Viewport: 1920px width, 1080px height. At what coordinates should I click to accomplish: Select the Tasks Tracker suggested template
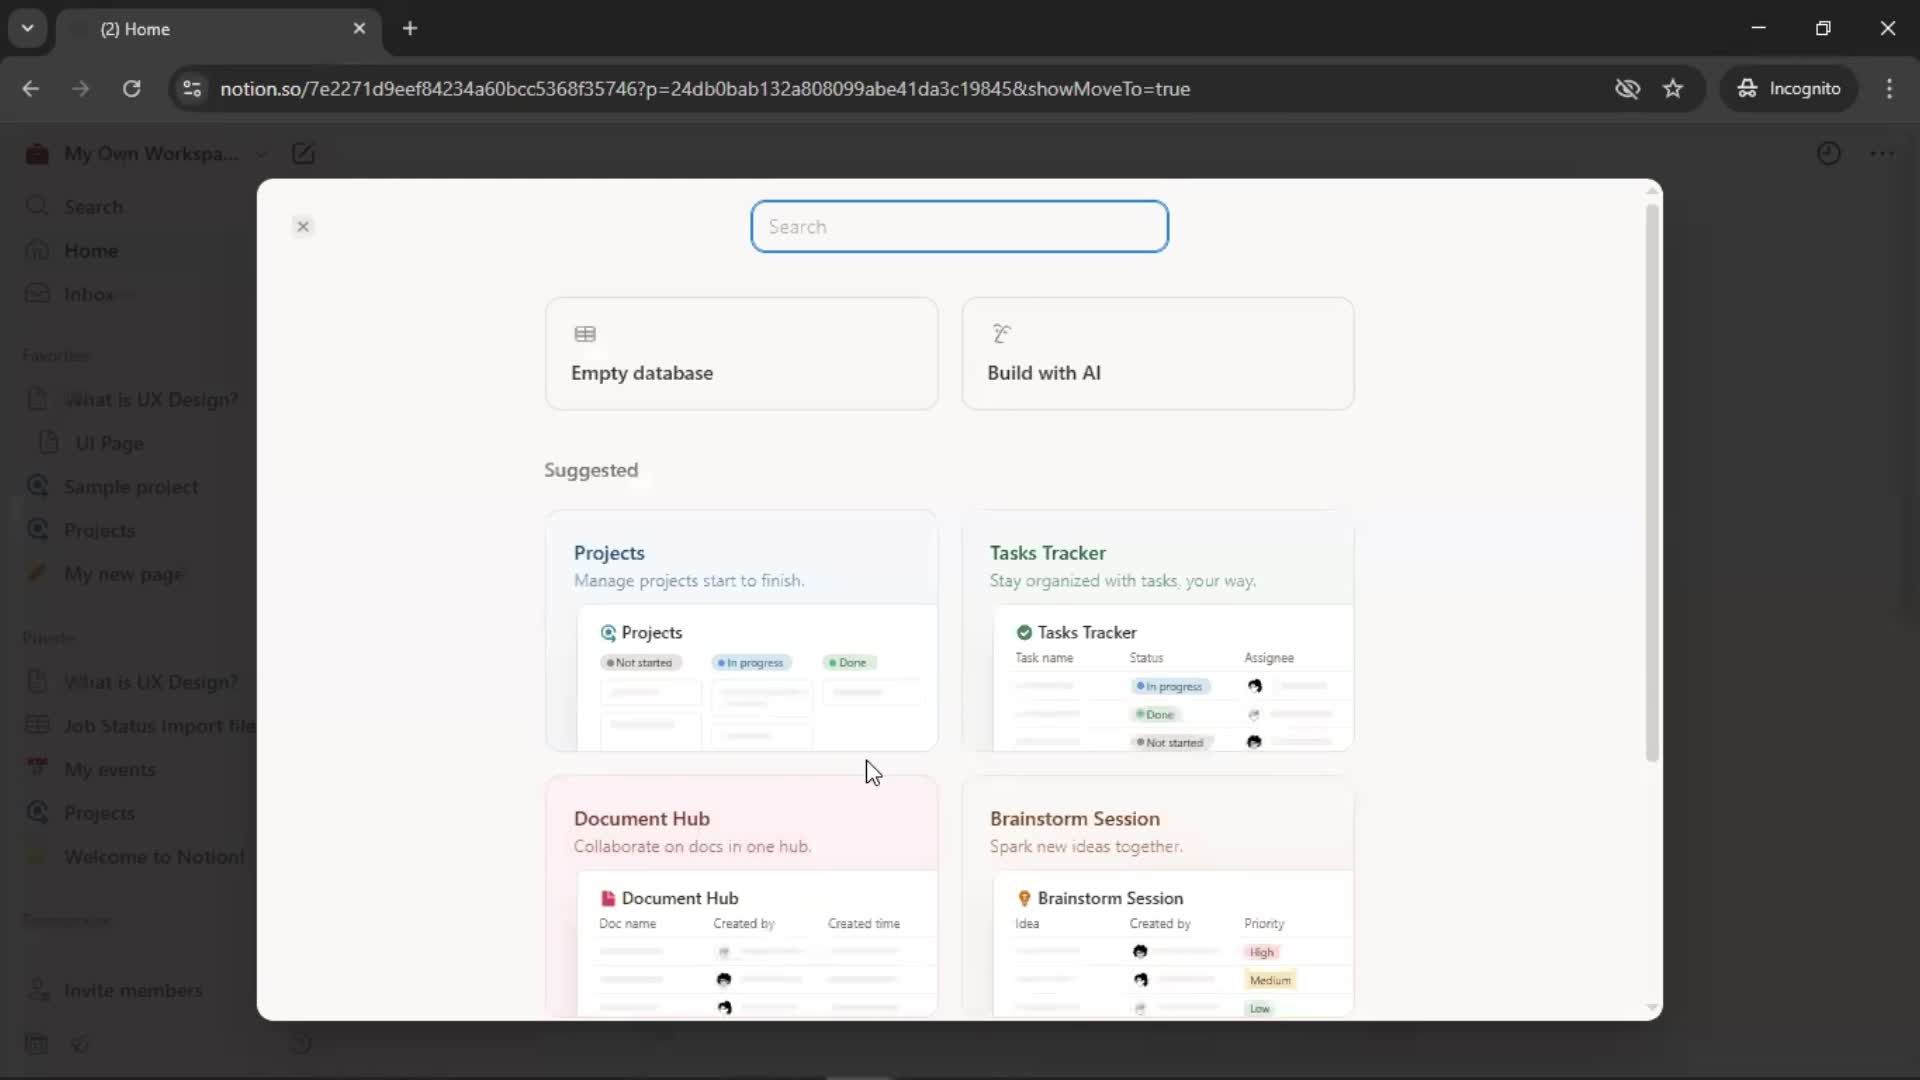[1157, 631]
